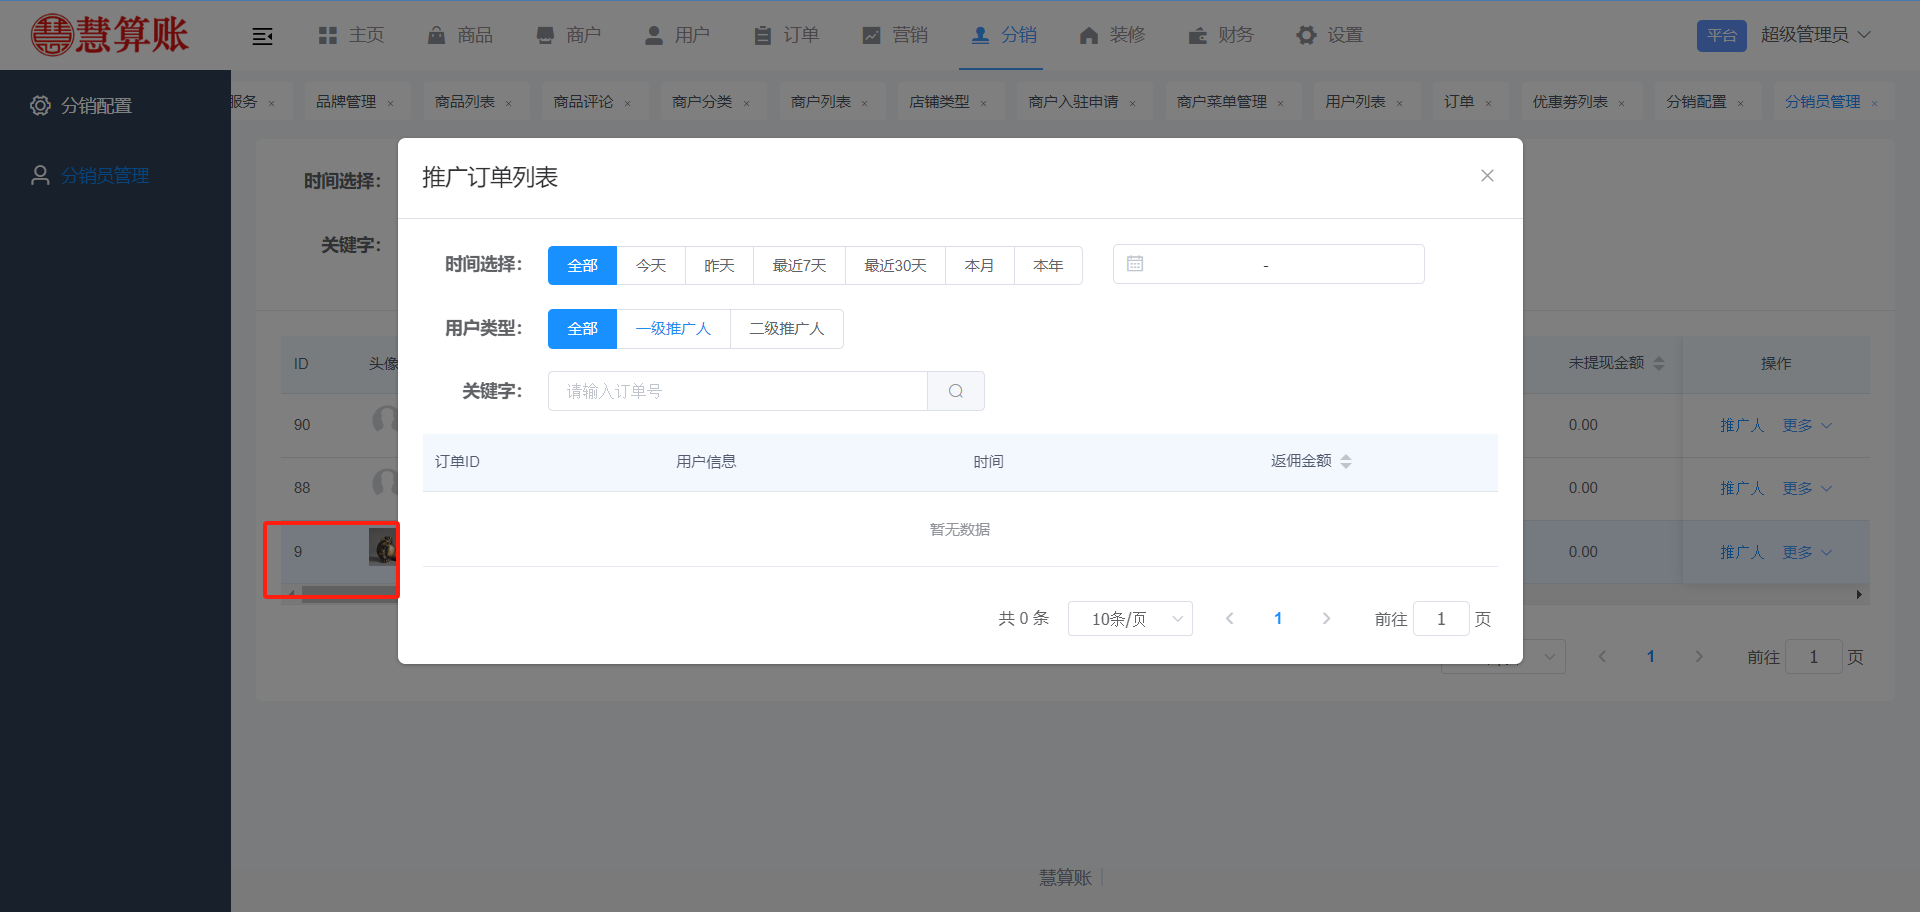Click the avatar thumbnail in row 9
Screen dimensions: 1920x912
tap(384, 547)
